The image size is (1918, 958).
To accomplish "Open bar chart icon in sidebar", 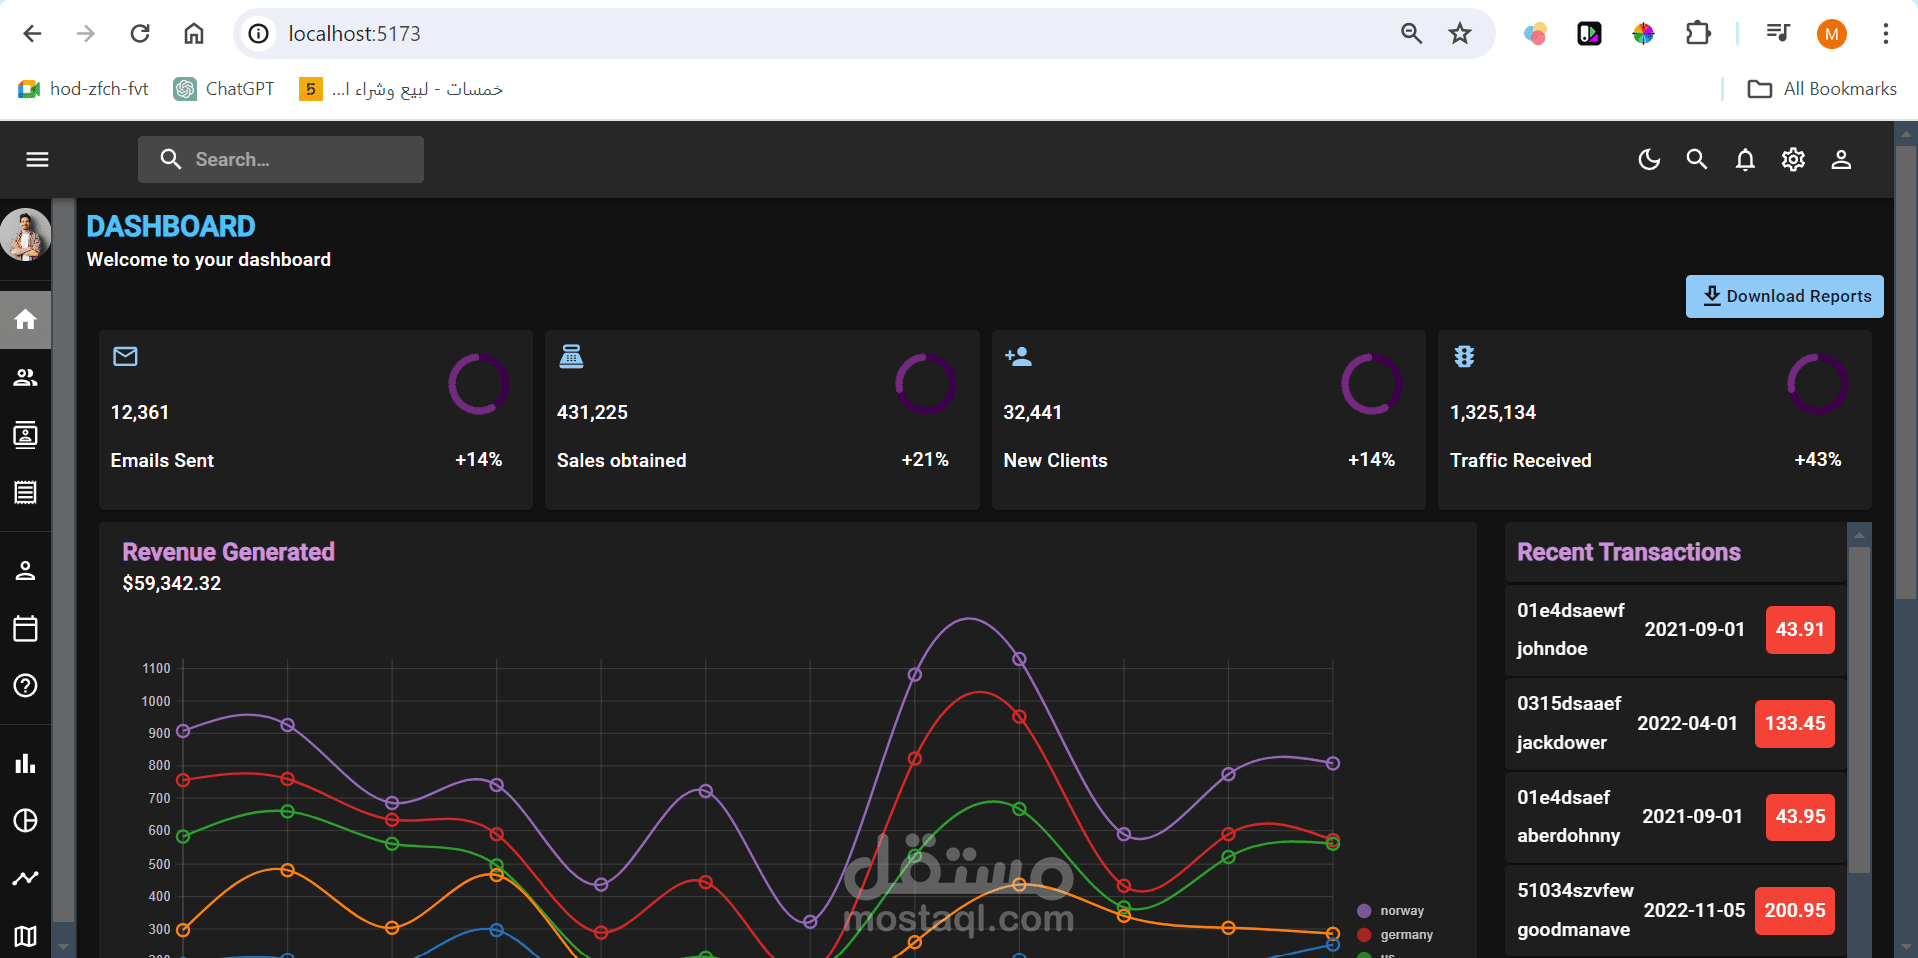I will (25, 763).
